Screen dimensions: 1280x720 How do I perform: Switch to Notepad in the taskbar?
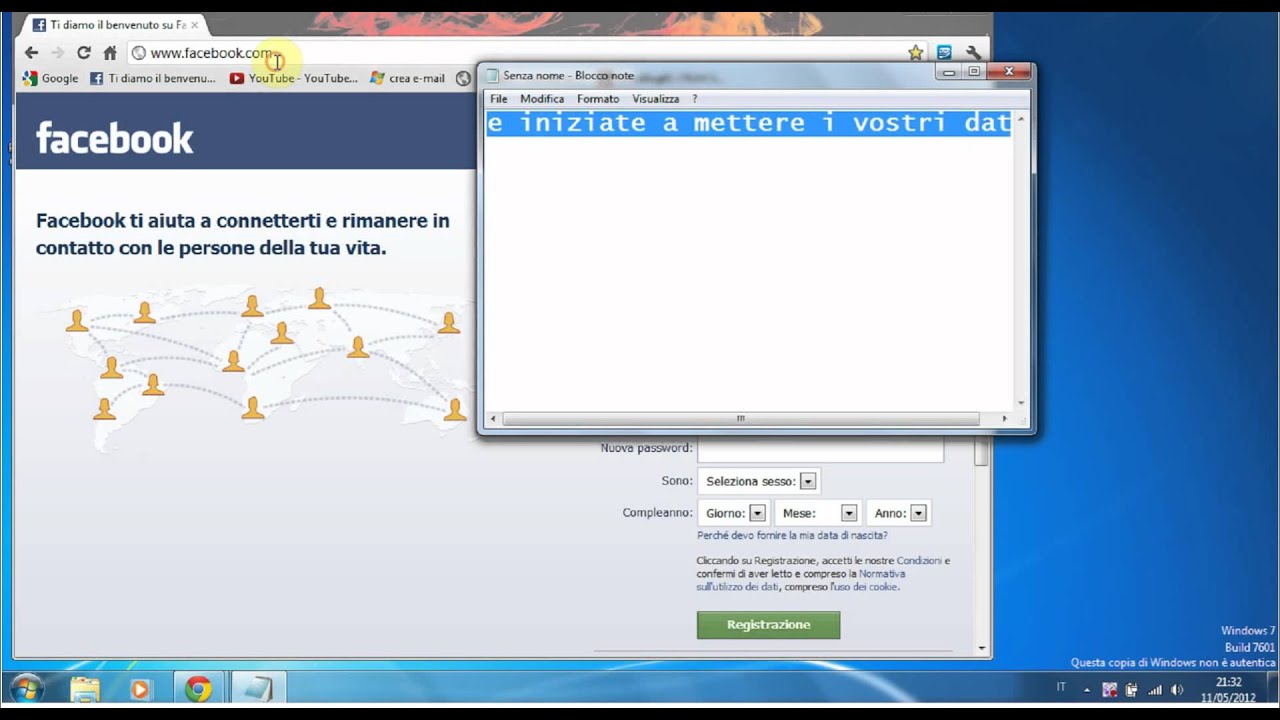tap(258, 689)
